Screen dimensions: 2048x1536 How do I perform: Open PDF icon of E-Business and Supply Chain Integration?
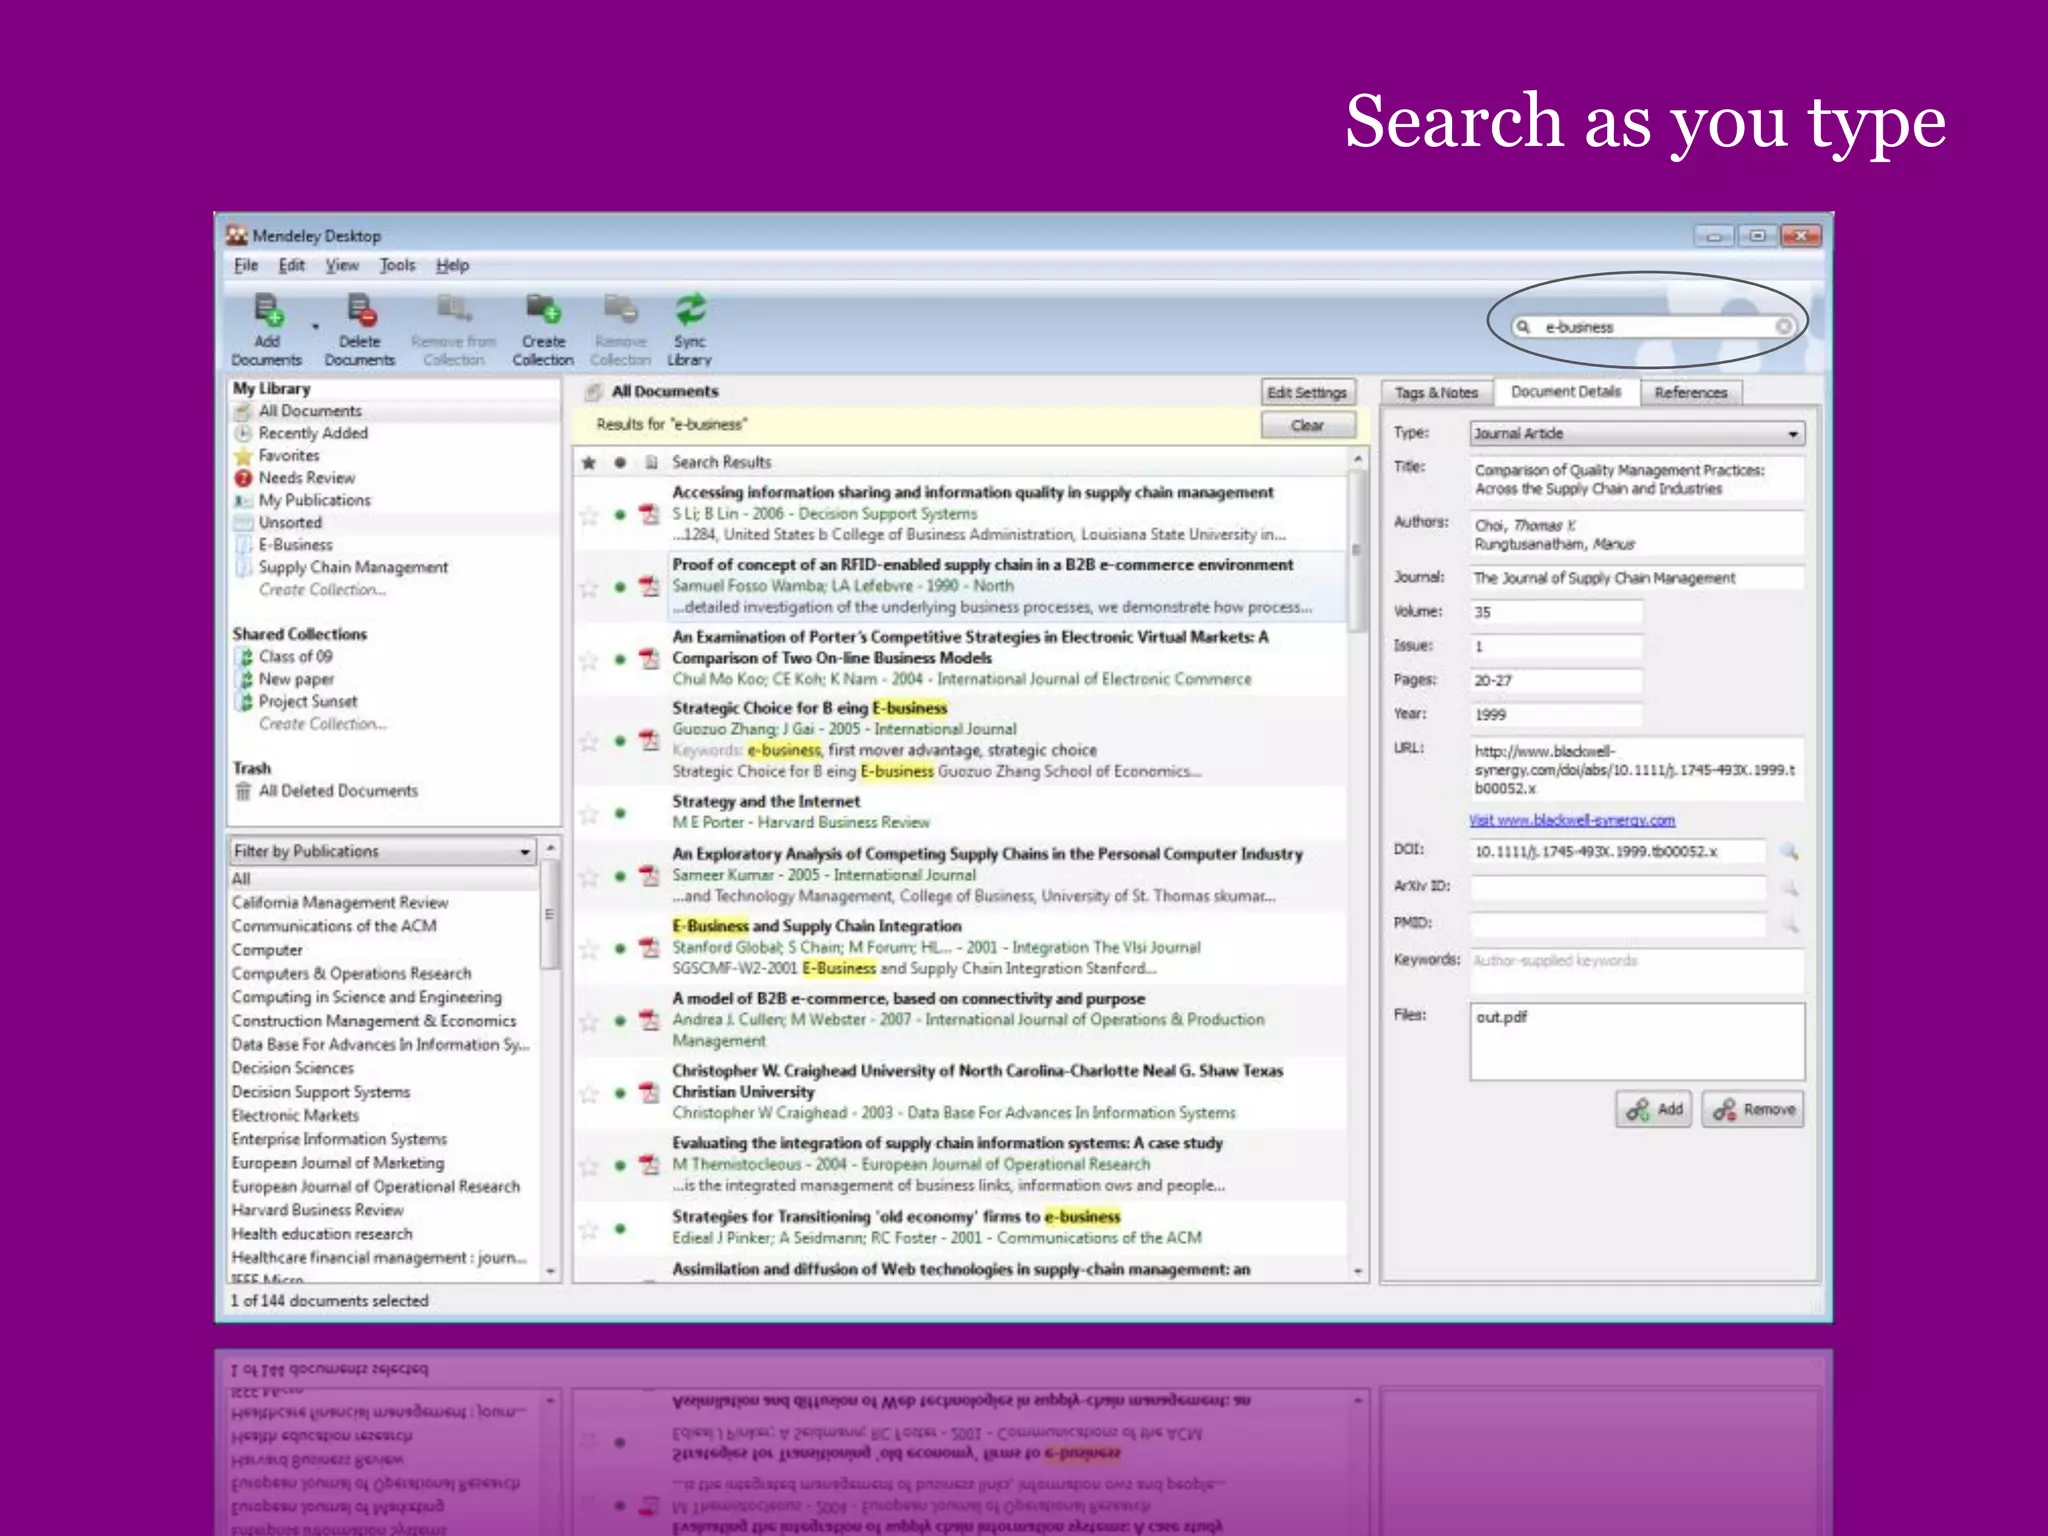[x=650, y=947]
